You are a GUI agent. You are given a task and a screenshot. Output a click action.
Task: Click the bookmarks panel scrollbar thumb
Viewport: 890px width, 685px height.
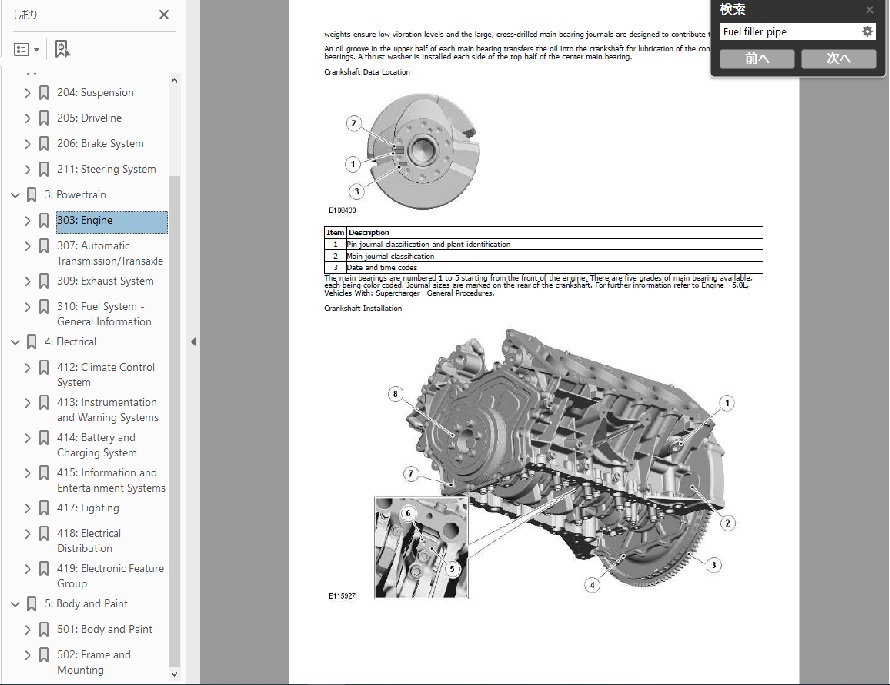click(174, 420)
